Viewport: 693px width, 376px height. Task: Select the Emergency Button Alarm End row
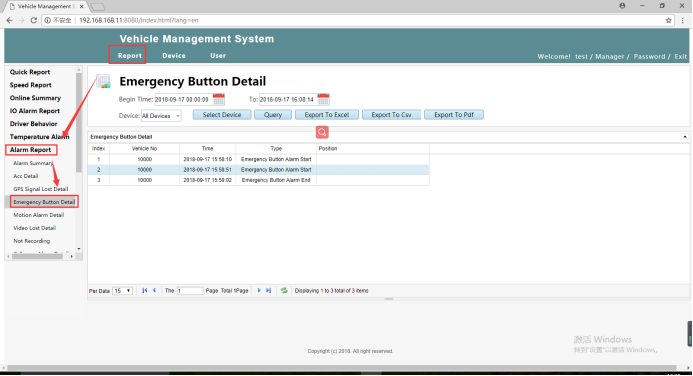point(259,180)
